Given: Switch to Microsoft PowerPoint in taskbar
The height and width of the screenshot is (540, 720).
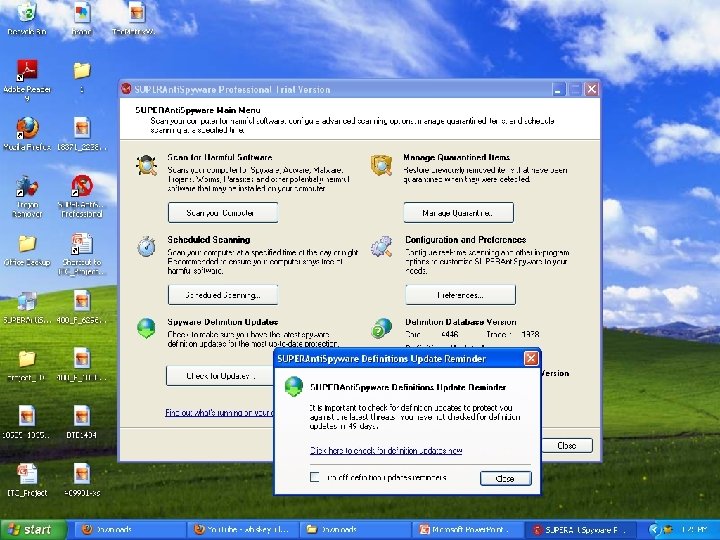Looking at the screenshot, I should point(467,530).
